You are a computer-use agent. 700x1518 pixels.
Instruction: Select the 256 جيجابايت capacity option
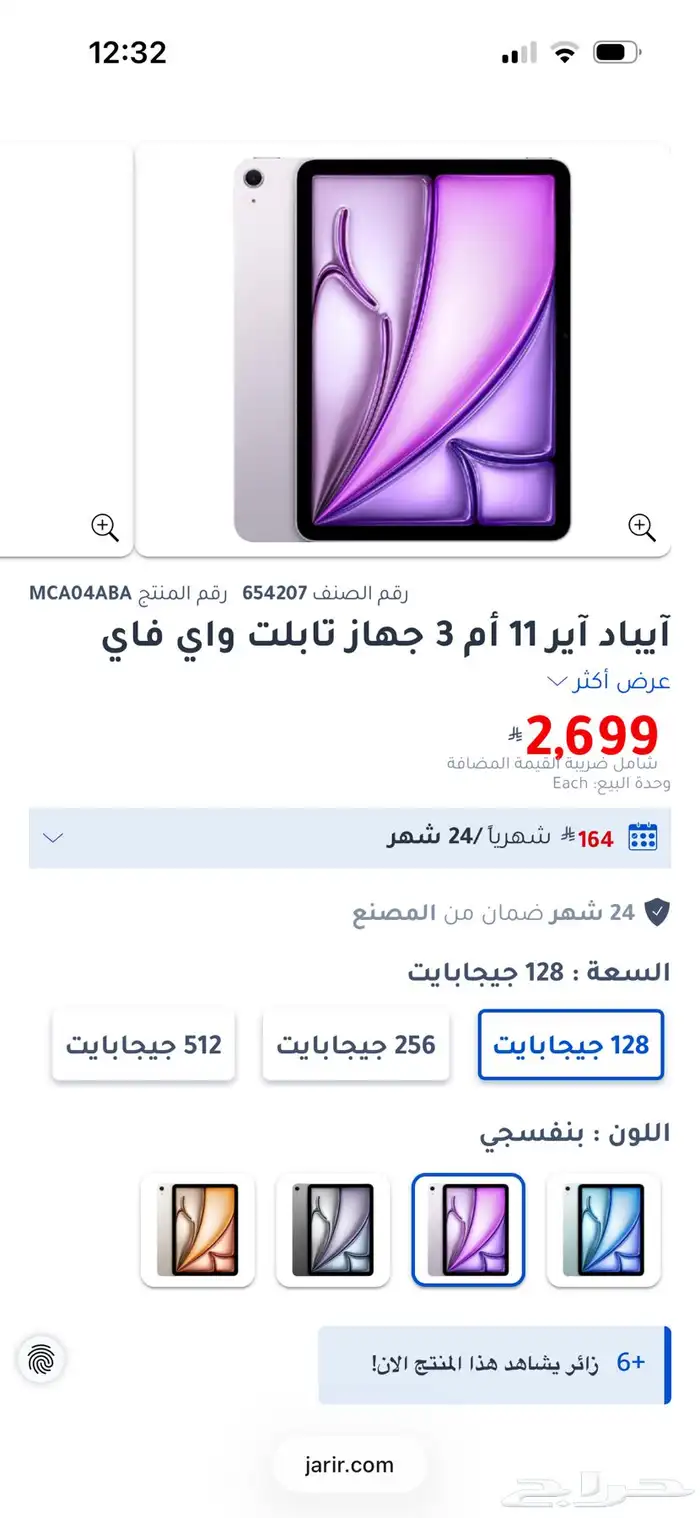pyautogui.click(x=356, y=1045)
